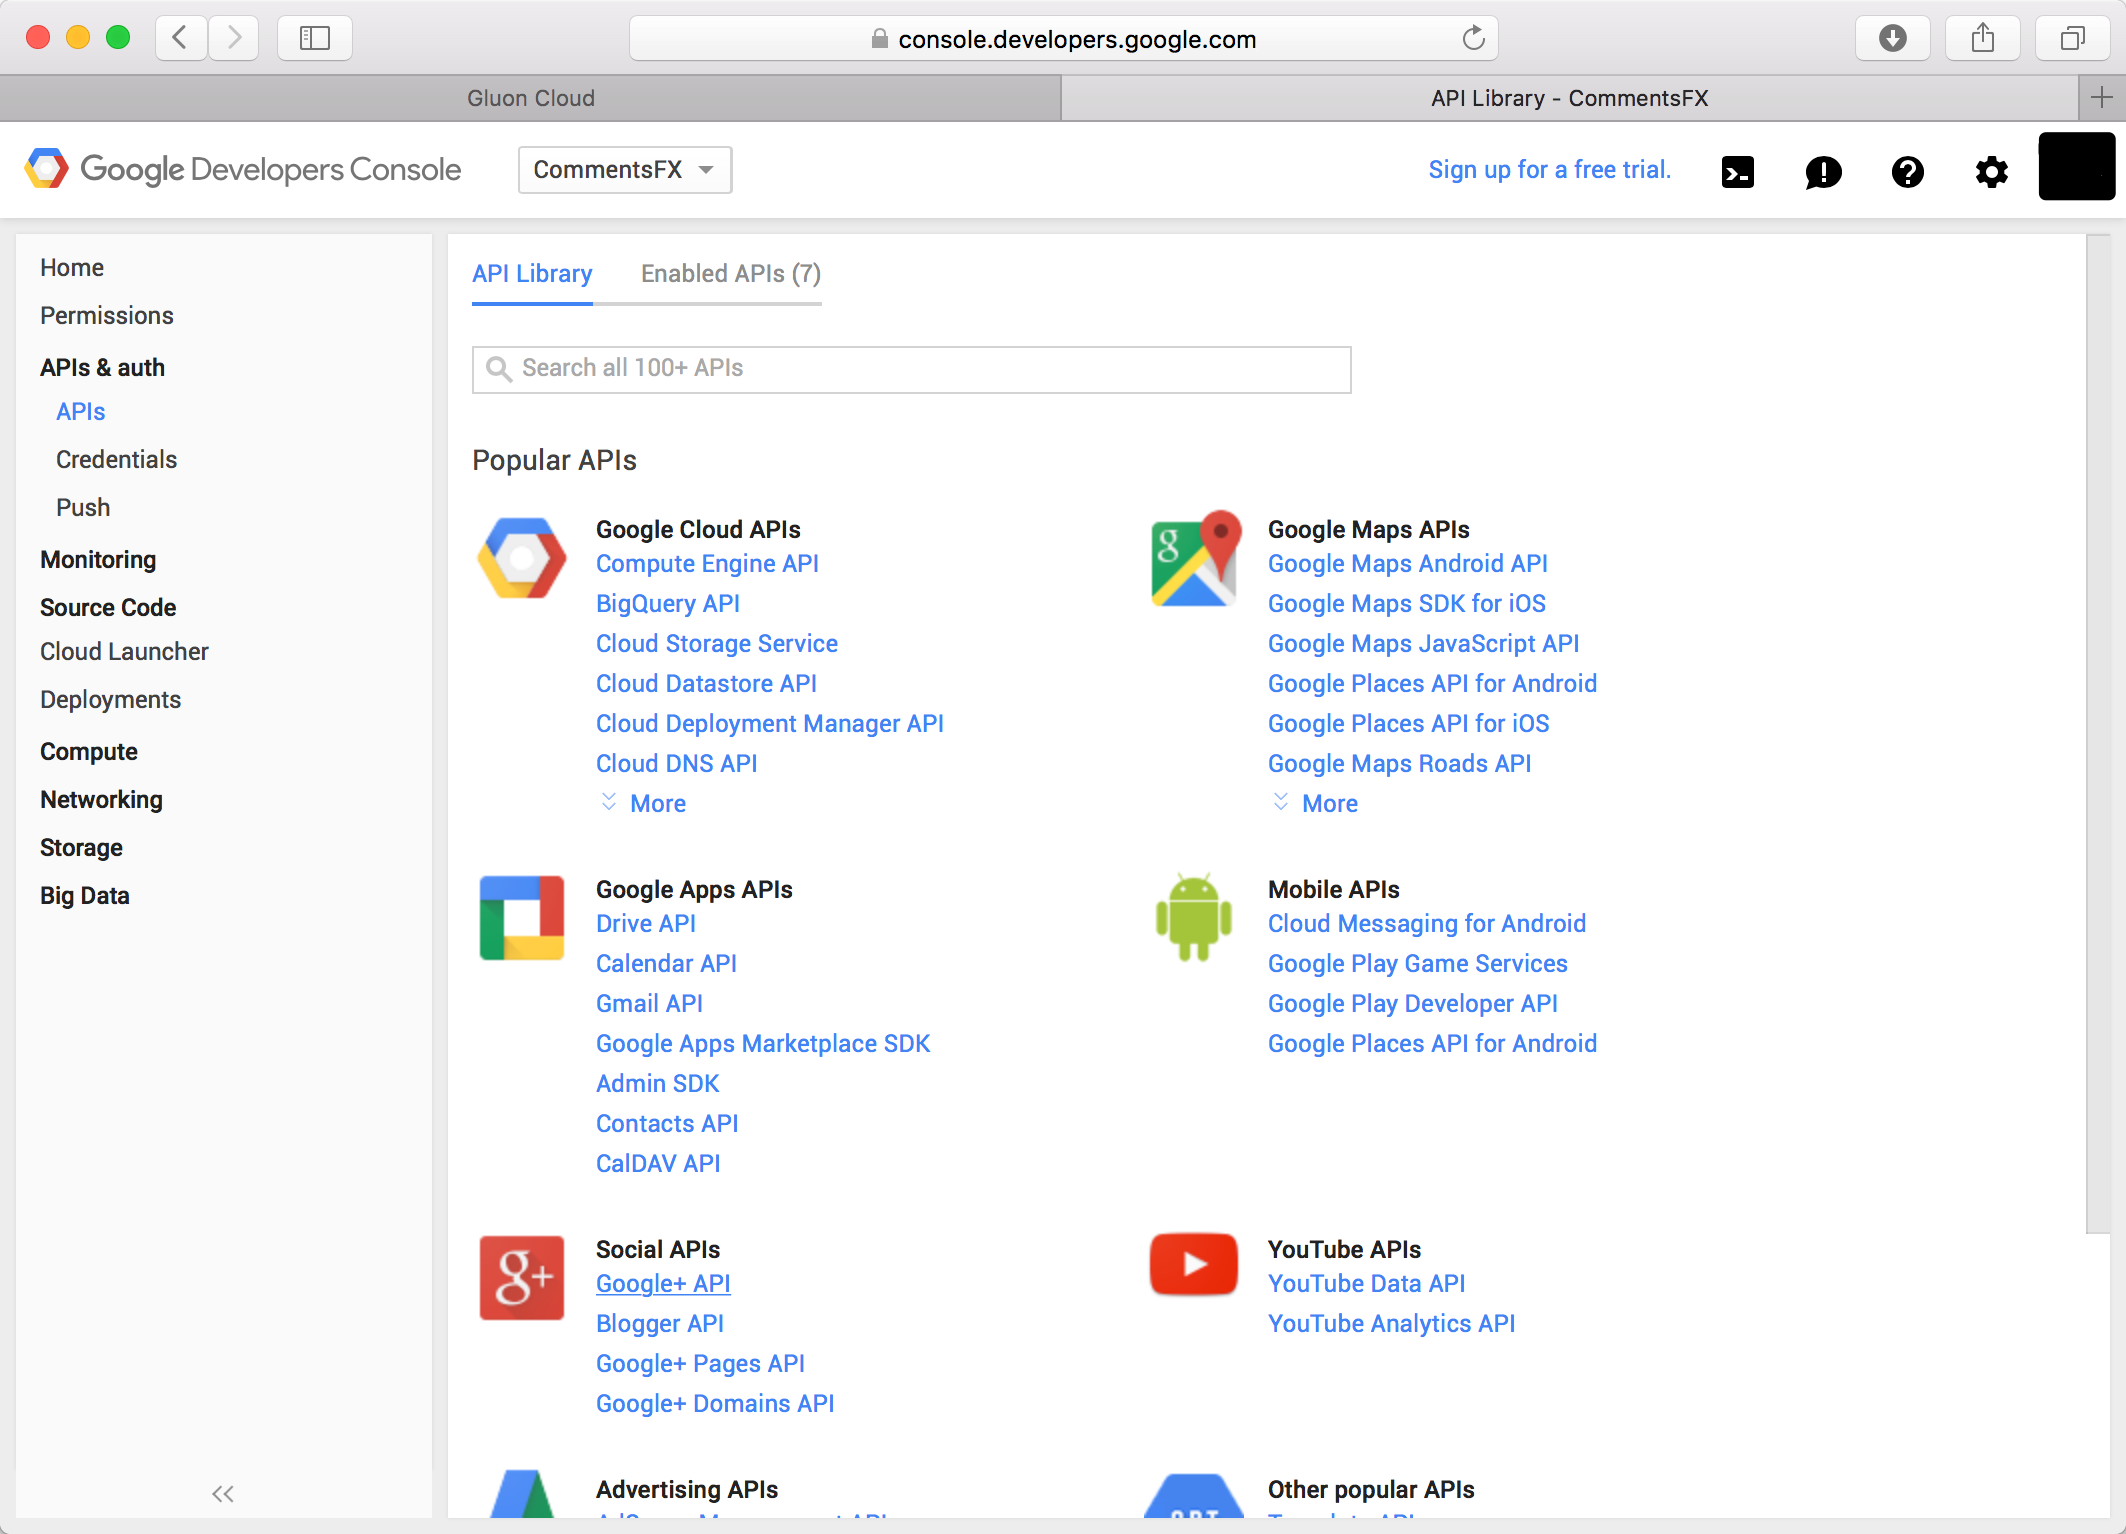Switch to the API Library tab
Screen dimensions: 2126x1534
(532, 274)
